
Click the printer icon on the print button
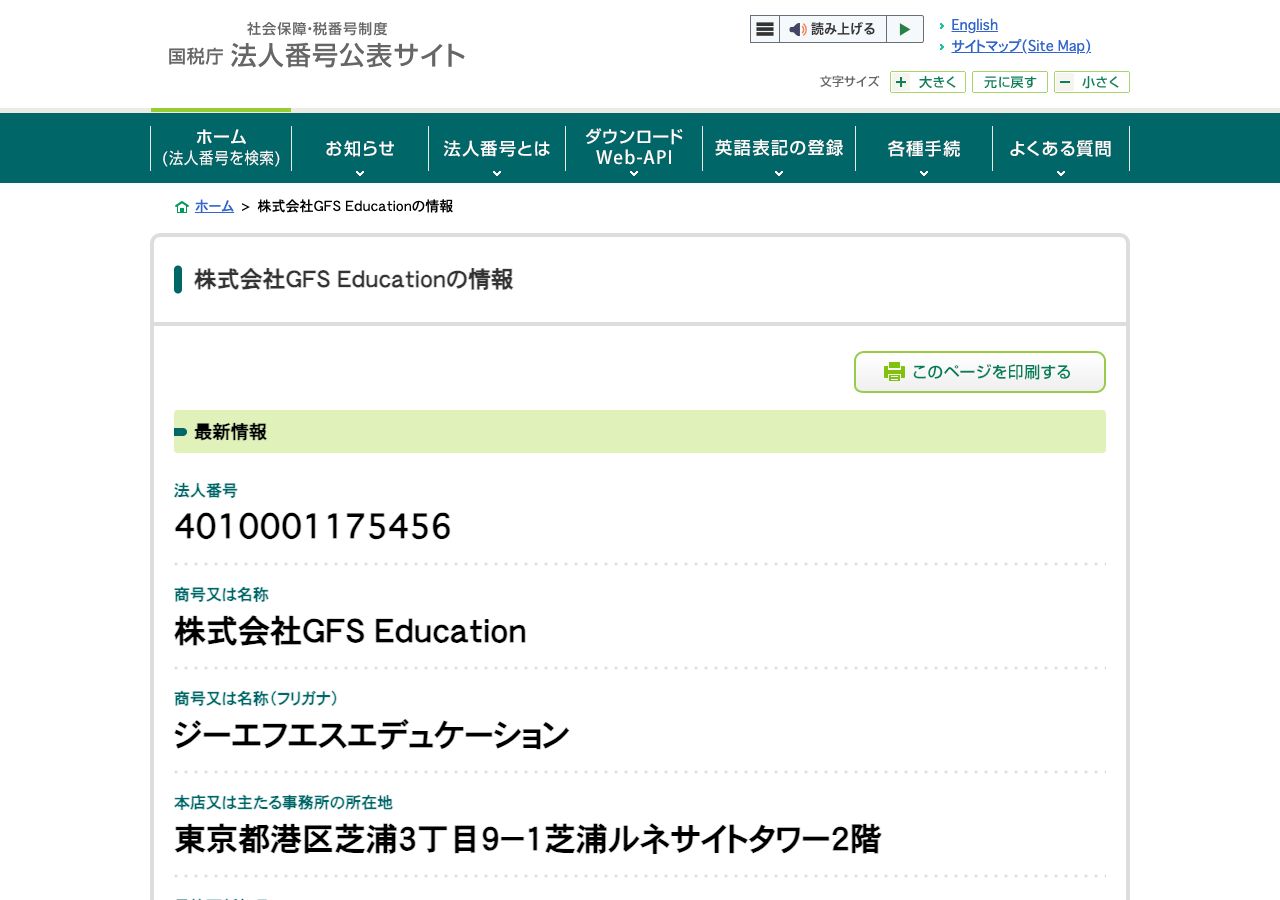pos(894,372)
